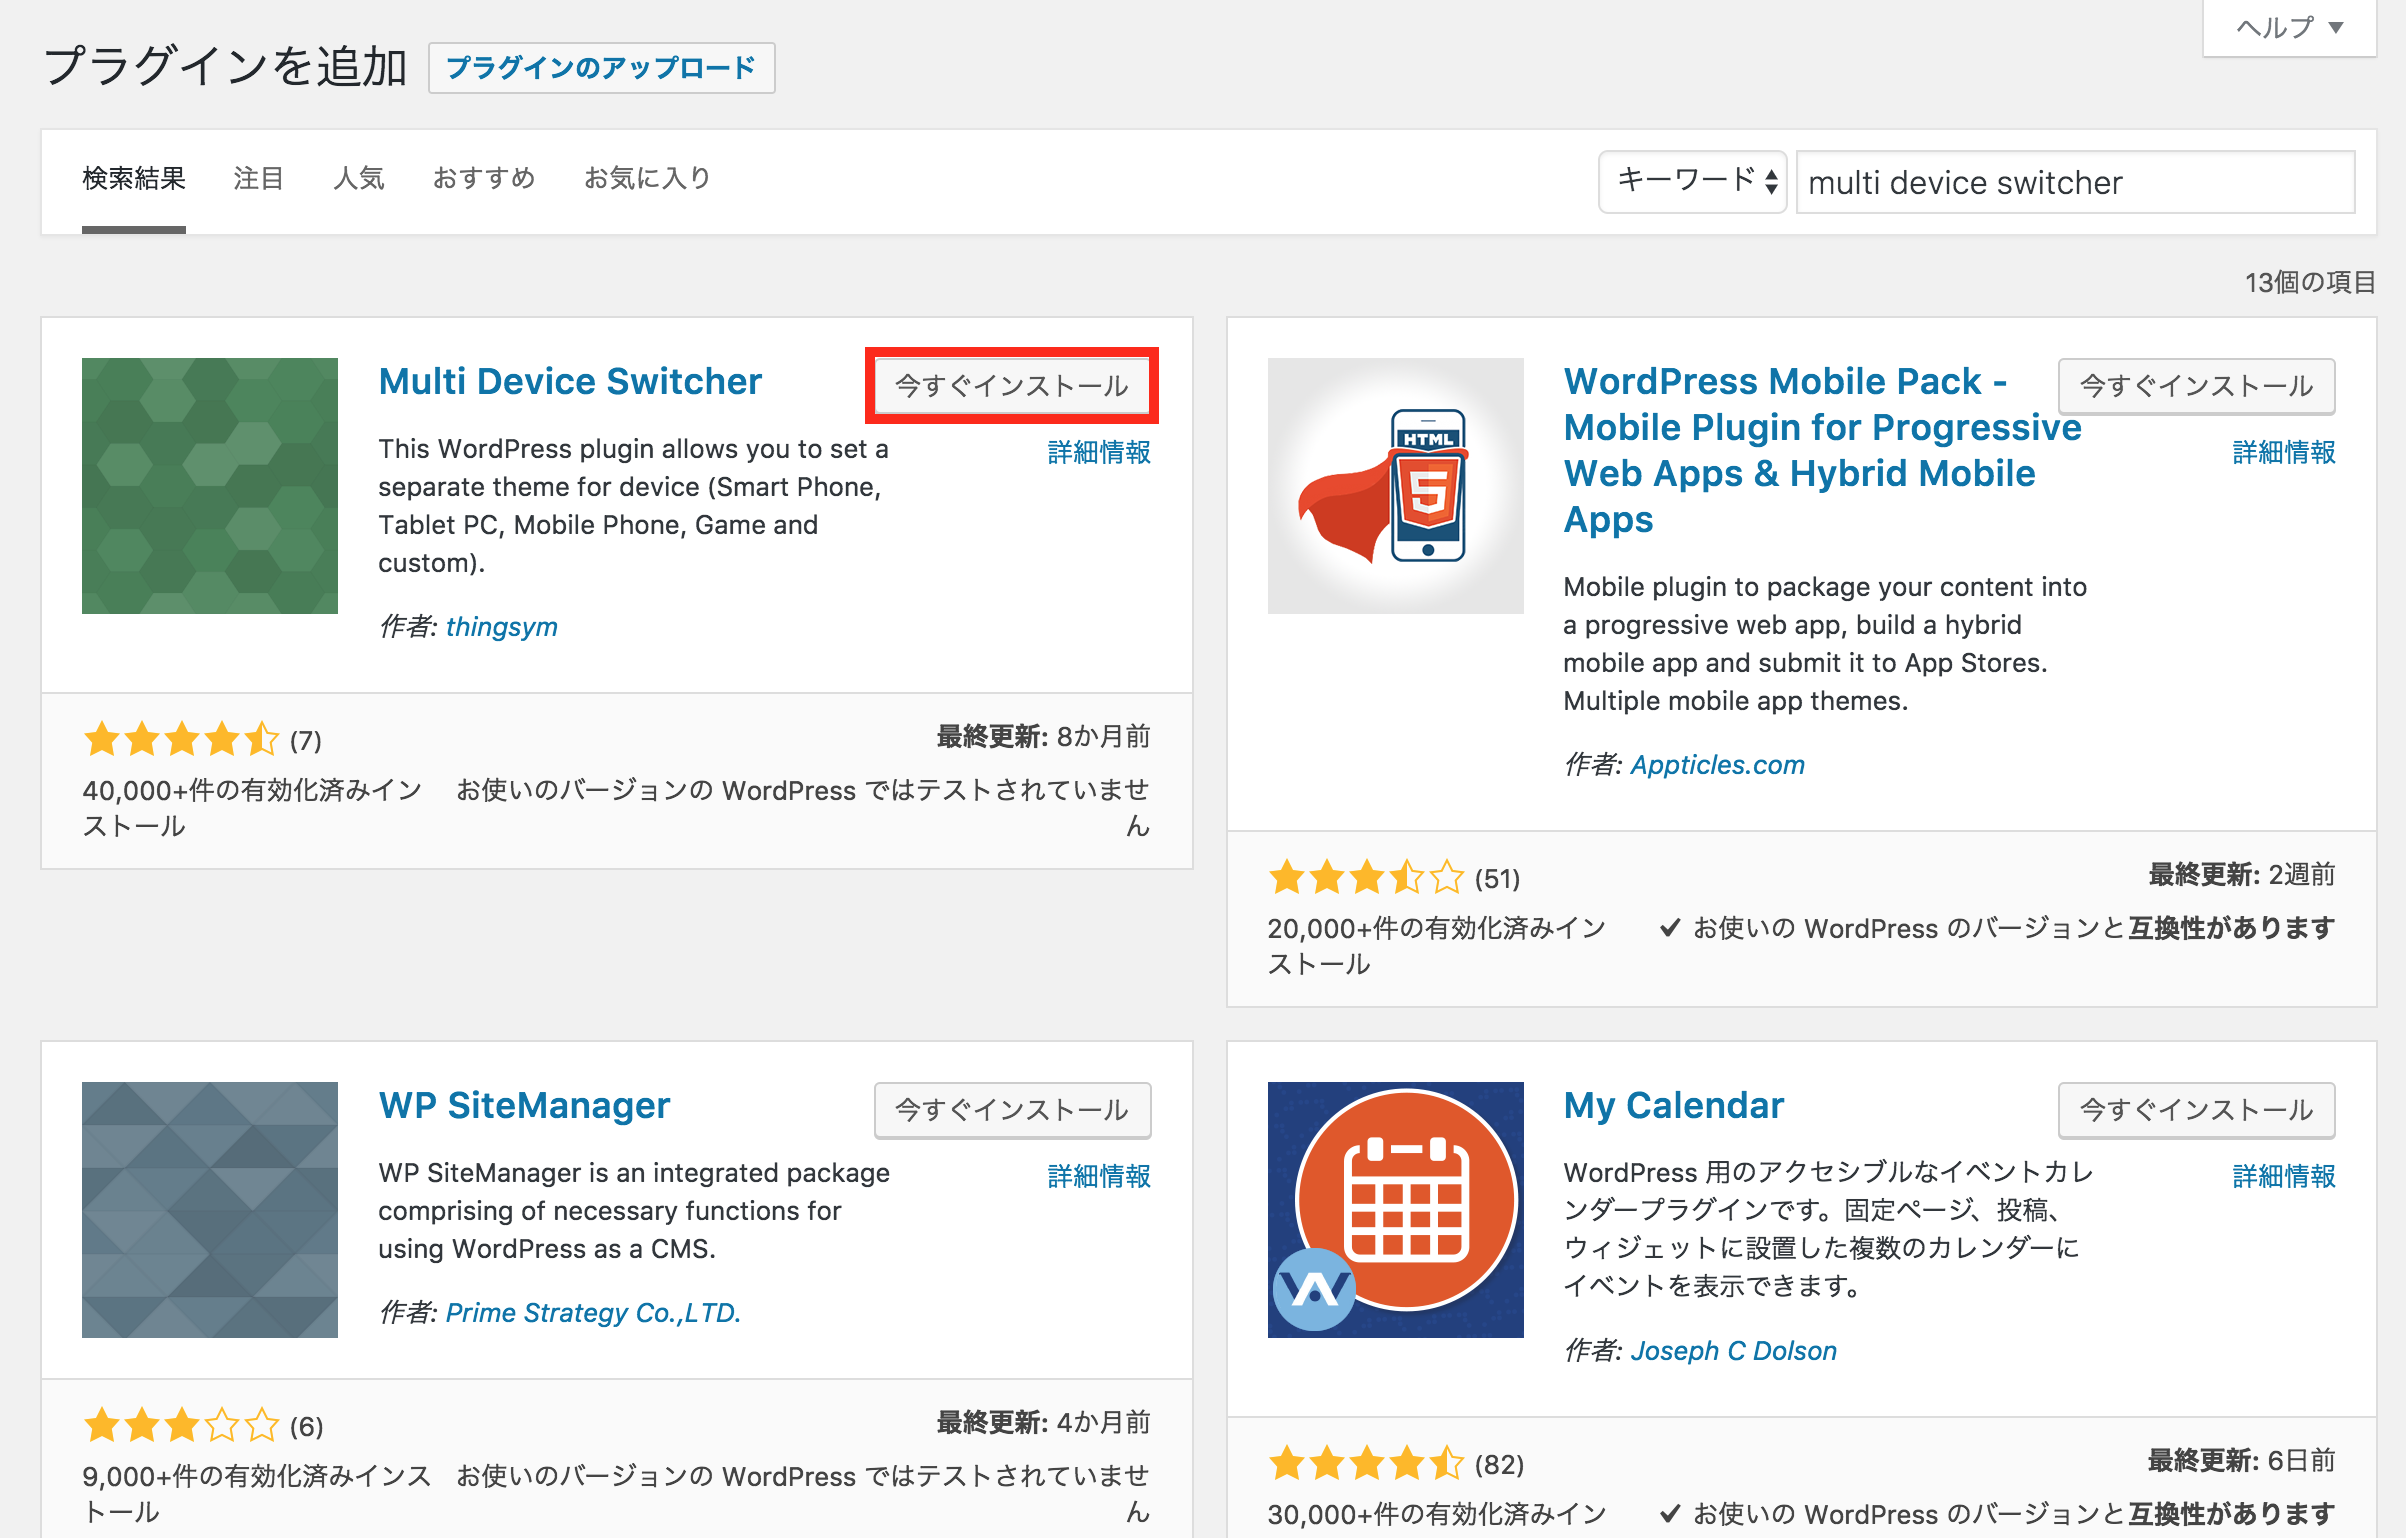Install WP SiteManager now
The width and height of the screenshot is (2406, 1538).
[1012, 1110]
